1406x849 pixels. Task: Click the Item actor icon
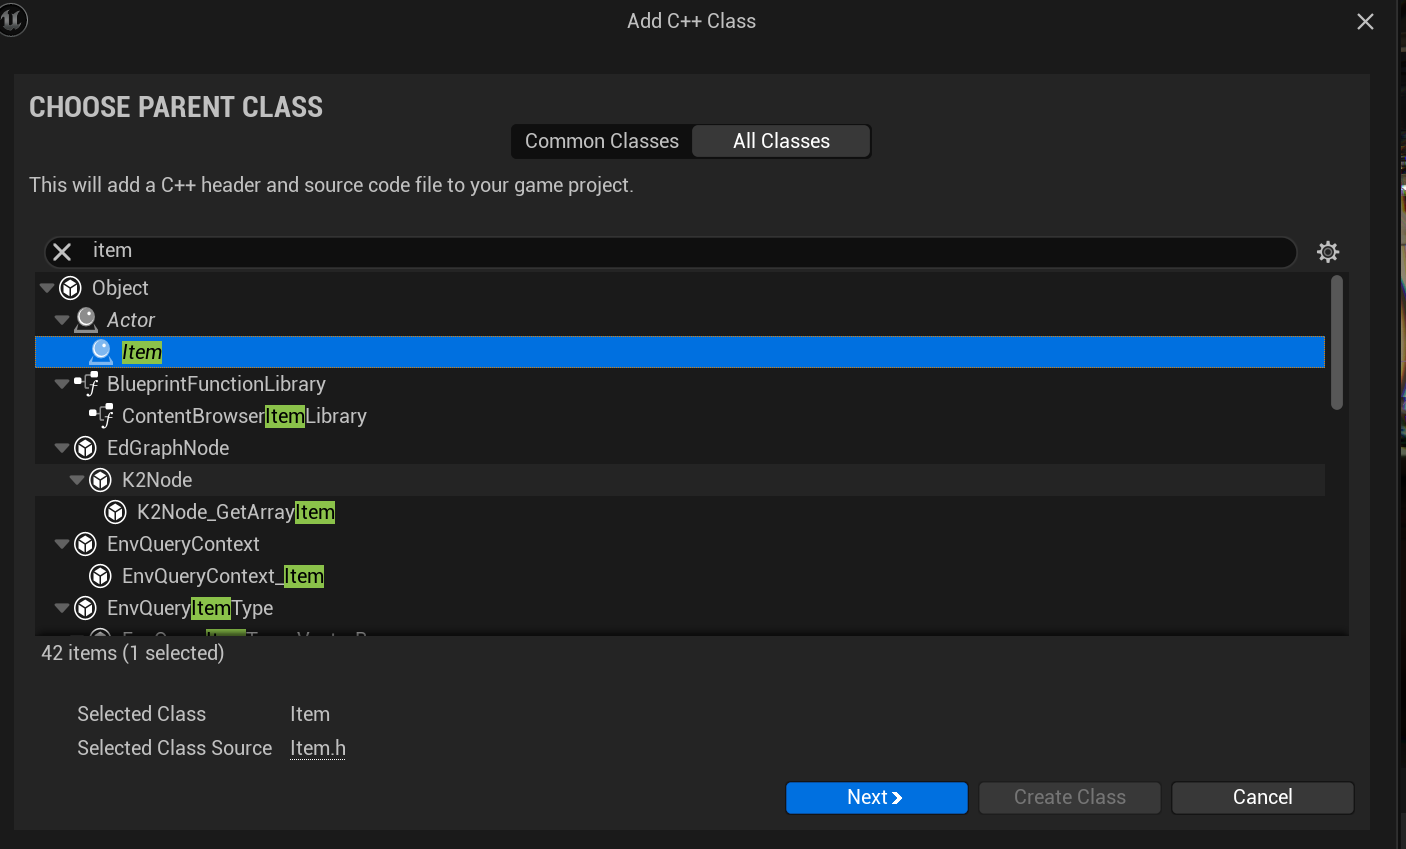pos(101,352)
